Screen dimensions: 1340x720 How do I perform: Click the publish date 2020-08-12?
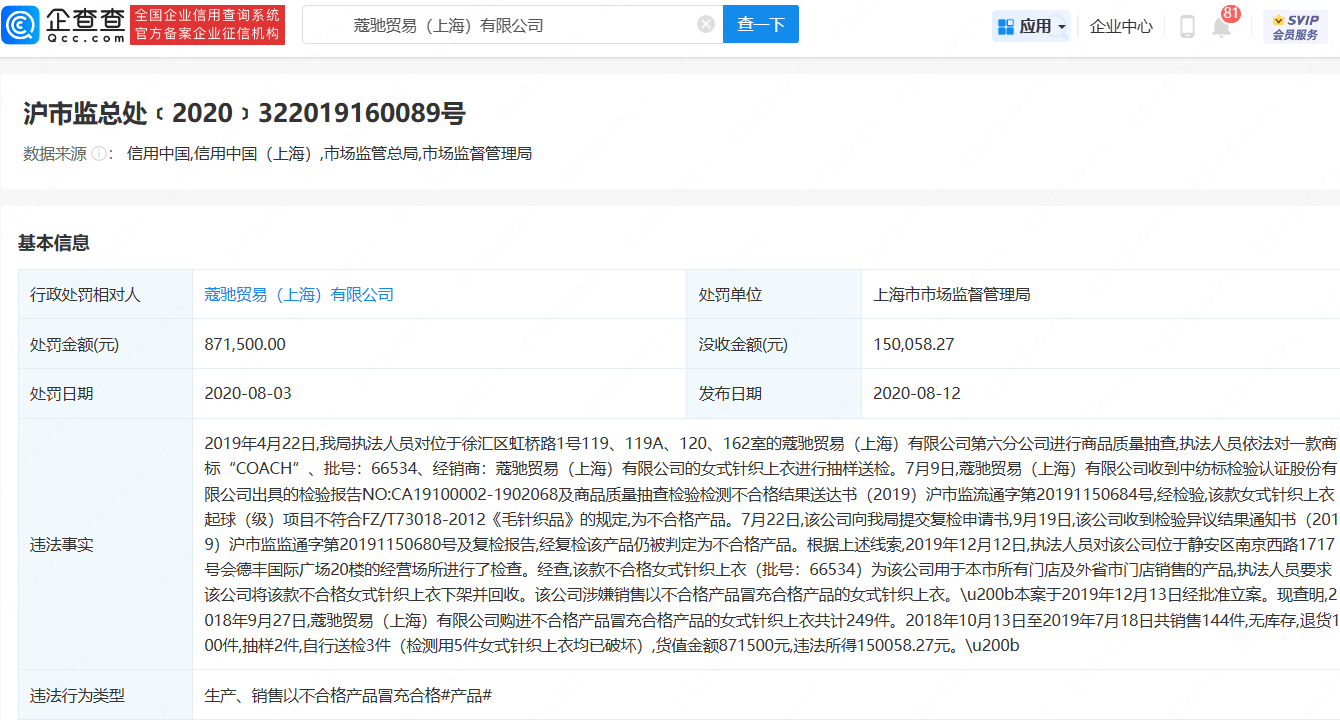pos(917,394)
